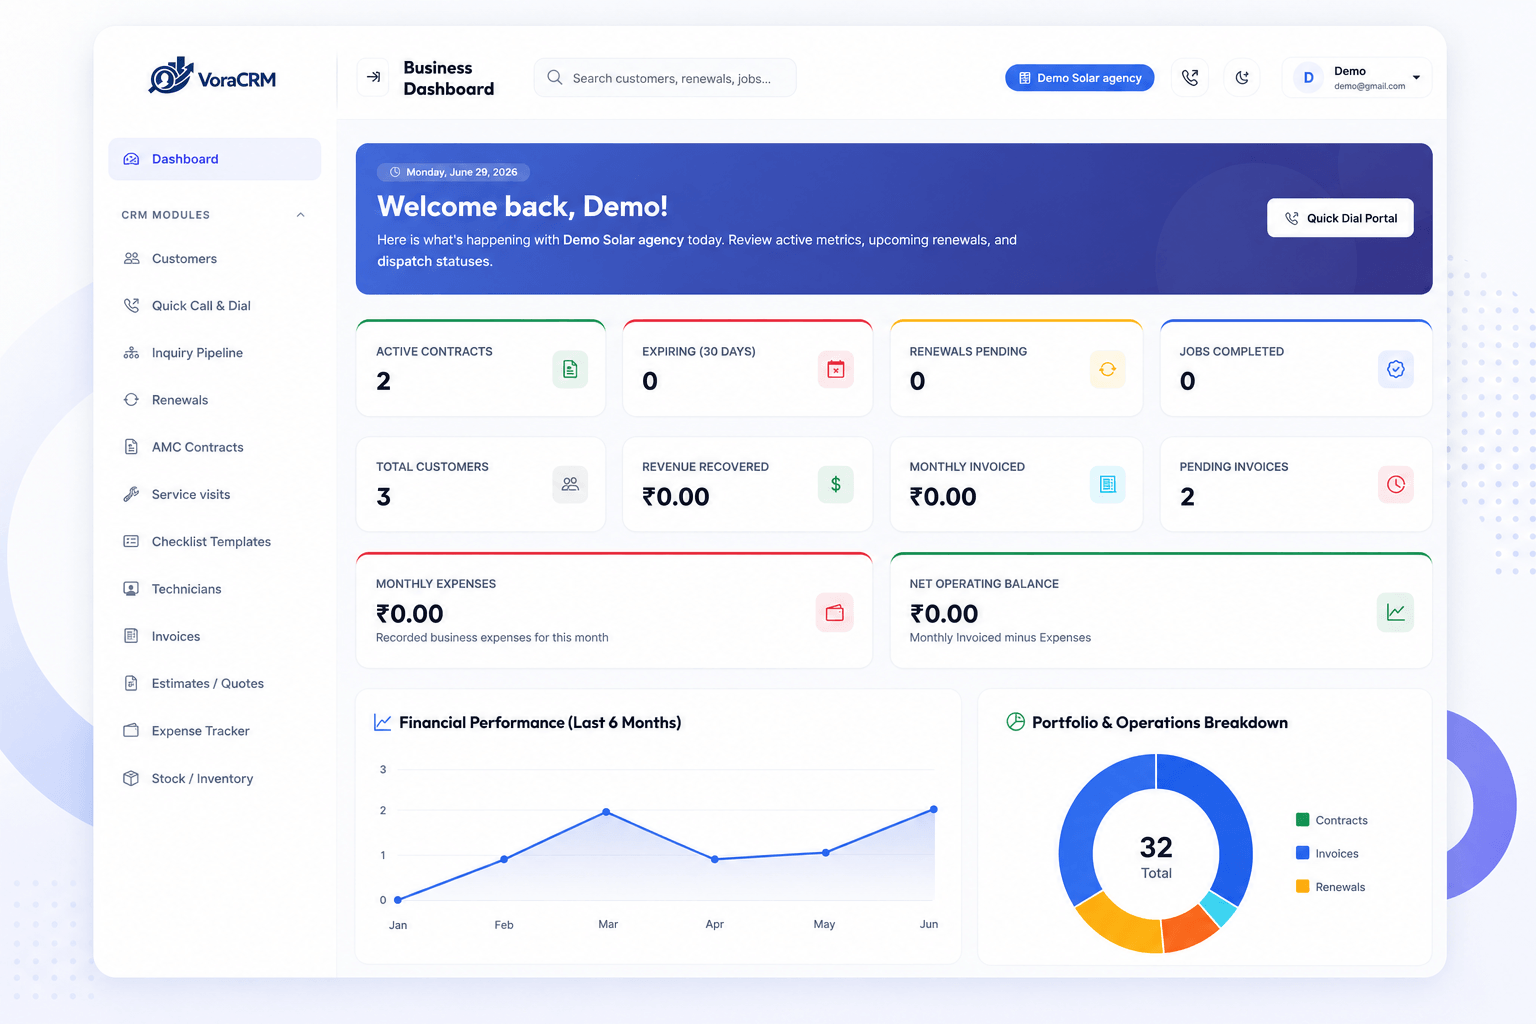Open the phone call icon in header

point(1190,77)
